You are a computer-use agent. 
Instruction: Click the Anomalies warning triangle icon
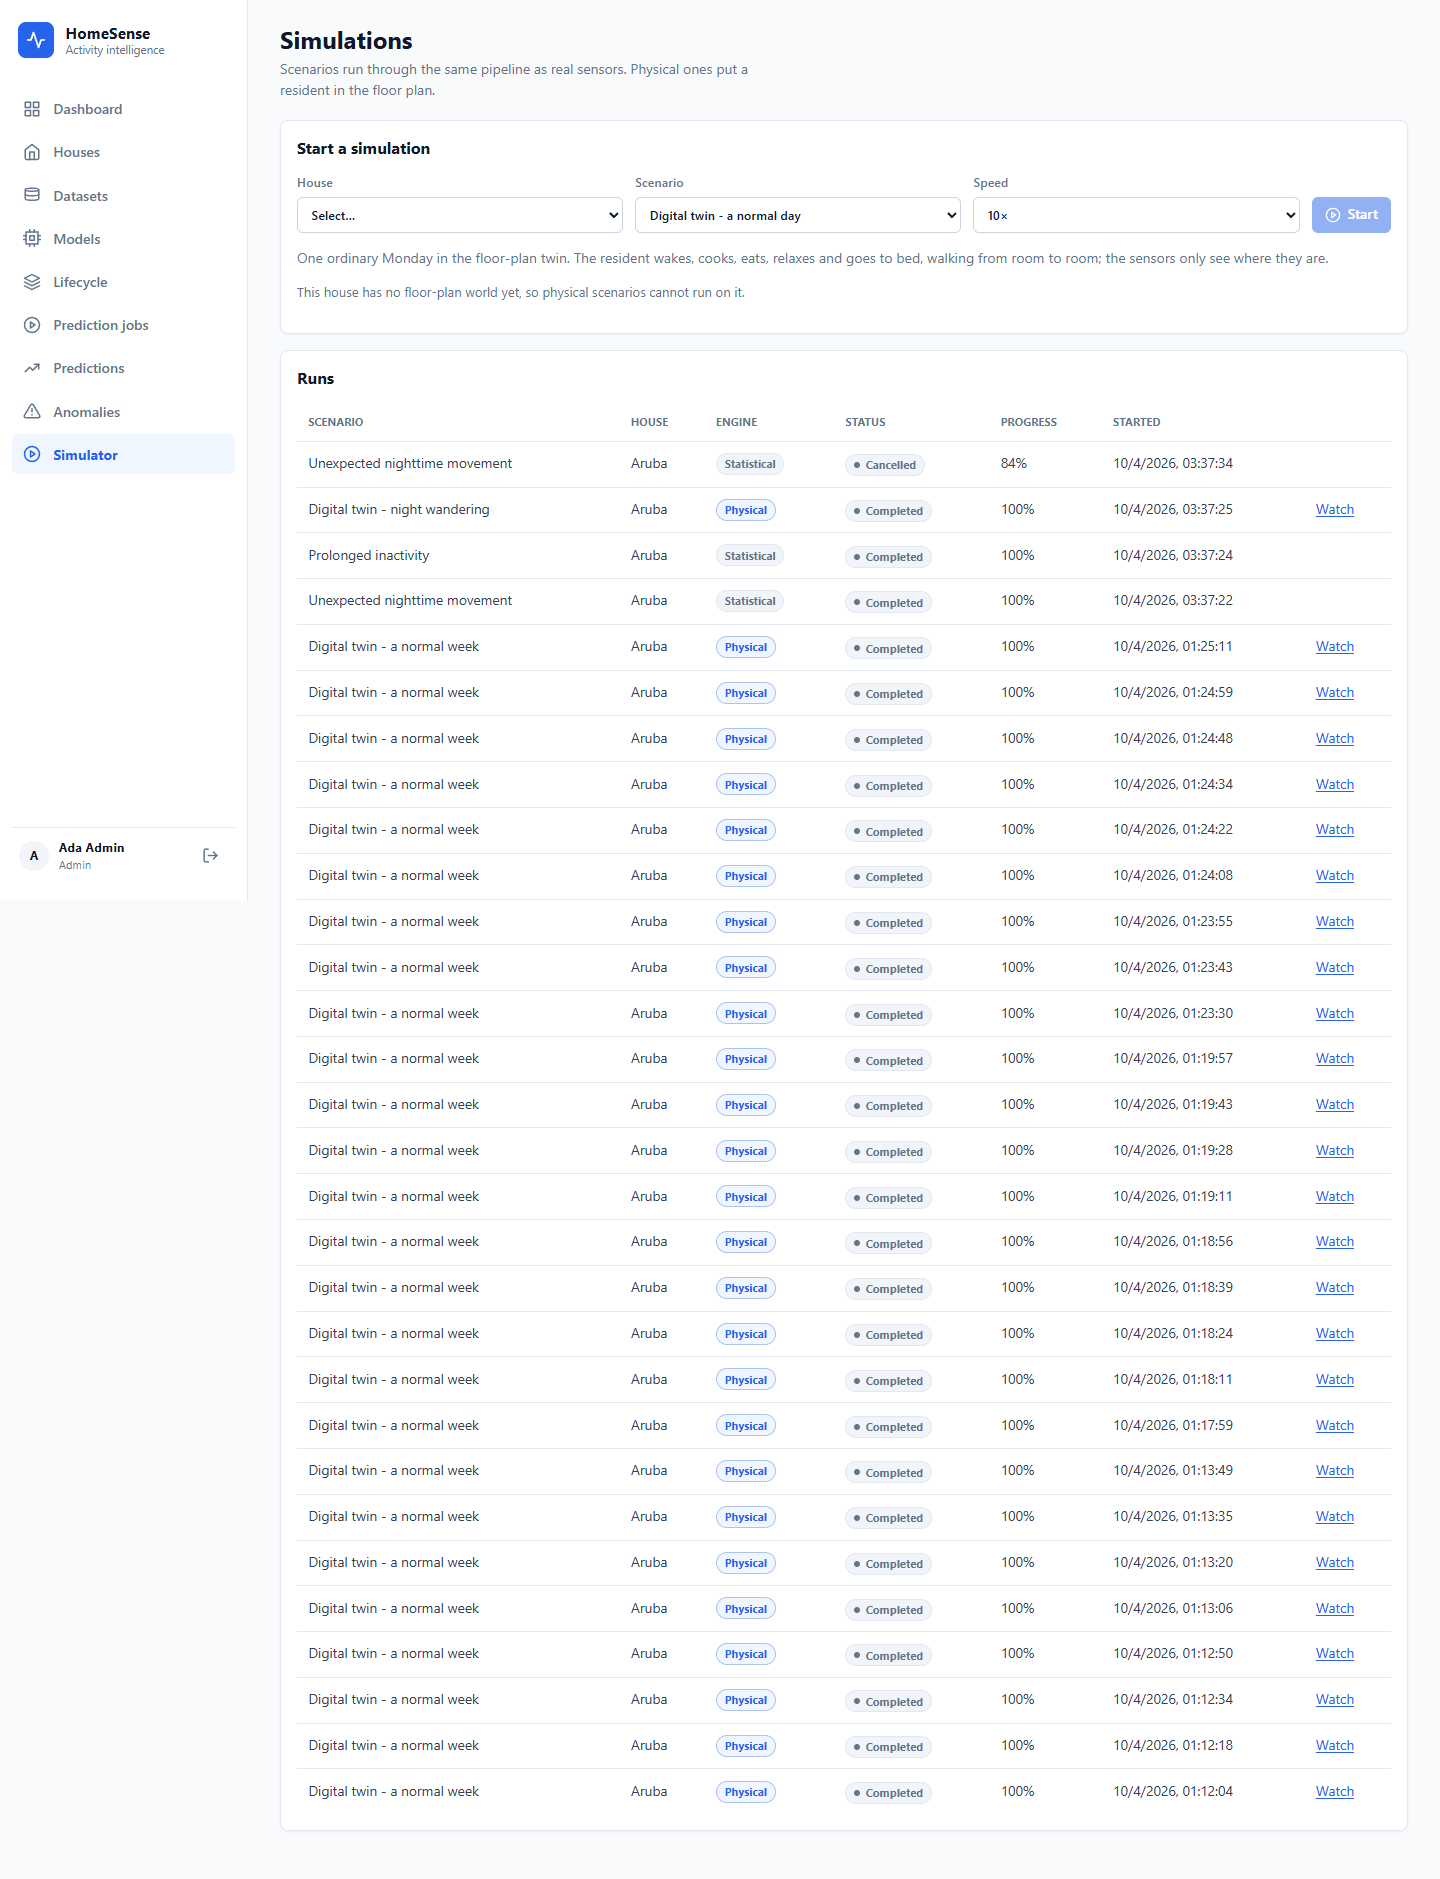(32, 411)
